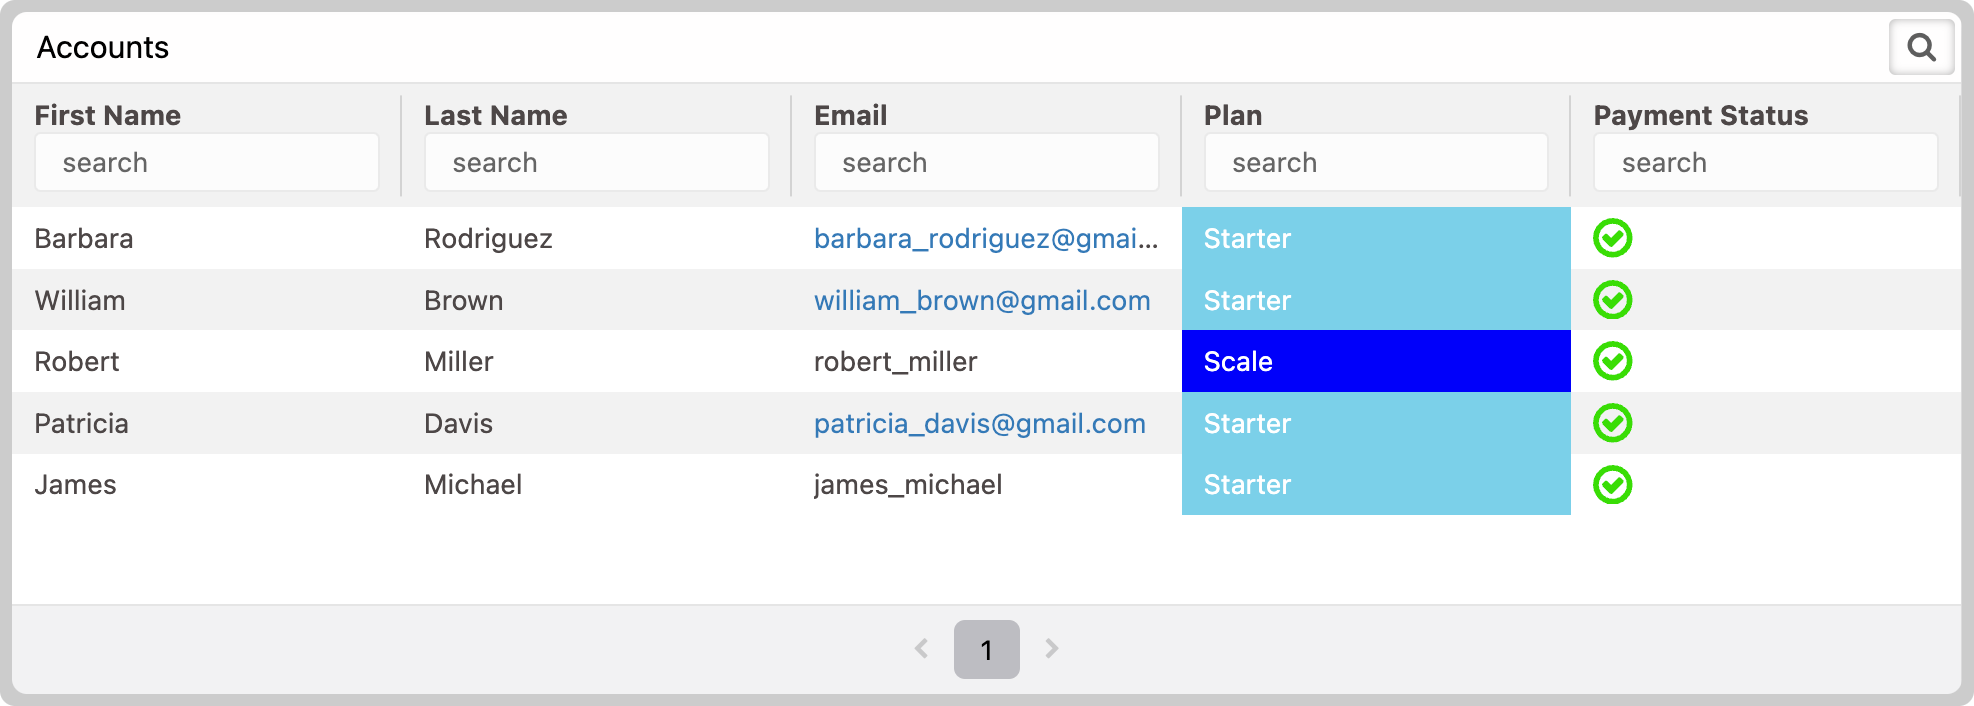The image size is (1974, 706).
Task: Select page 1 in pagination
Action: point(986,649)
